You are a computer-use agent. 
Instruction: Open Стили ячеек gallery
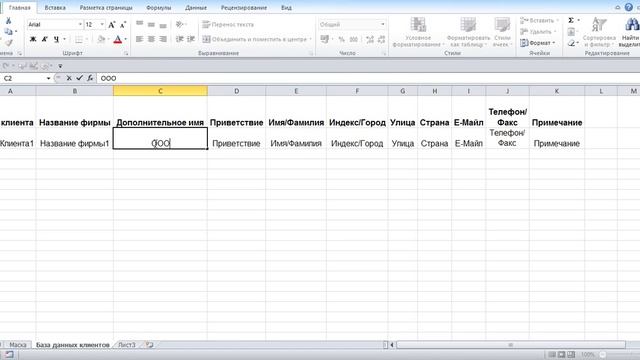pos(502,32)
